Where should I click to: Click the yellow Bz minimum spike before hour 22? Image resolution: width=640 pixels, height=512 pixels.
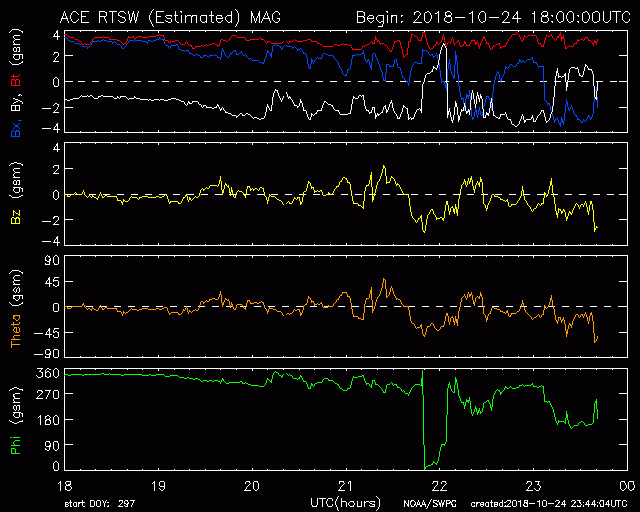424,231
